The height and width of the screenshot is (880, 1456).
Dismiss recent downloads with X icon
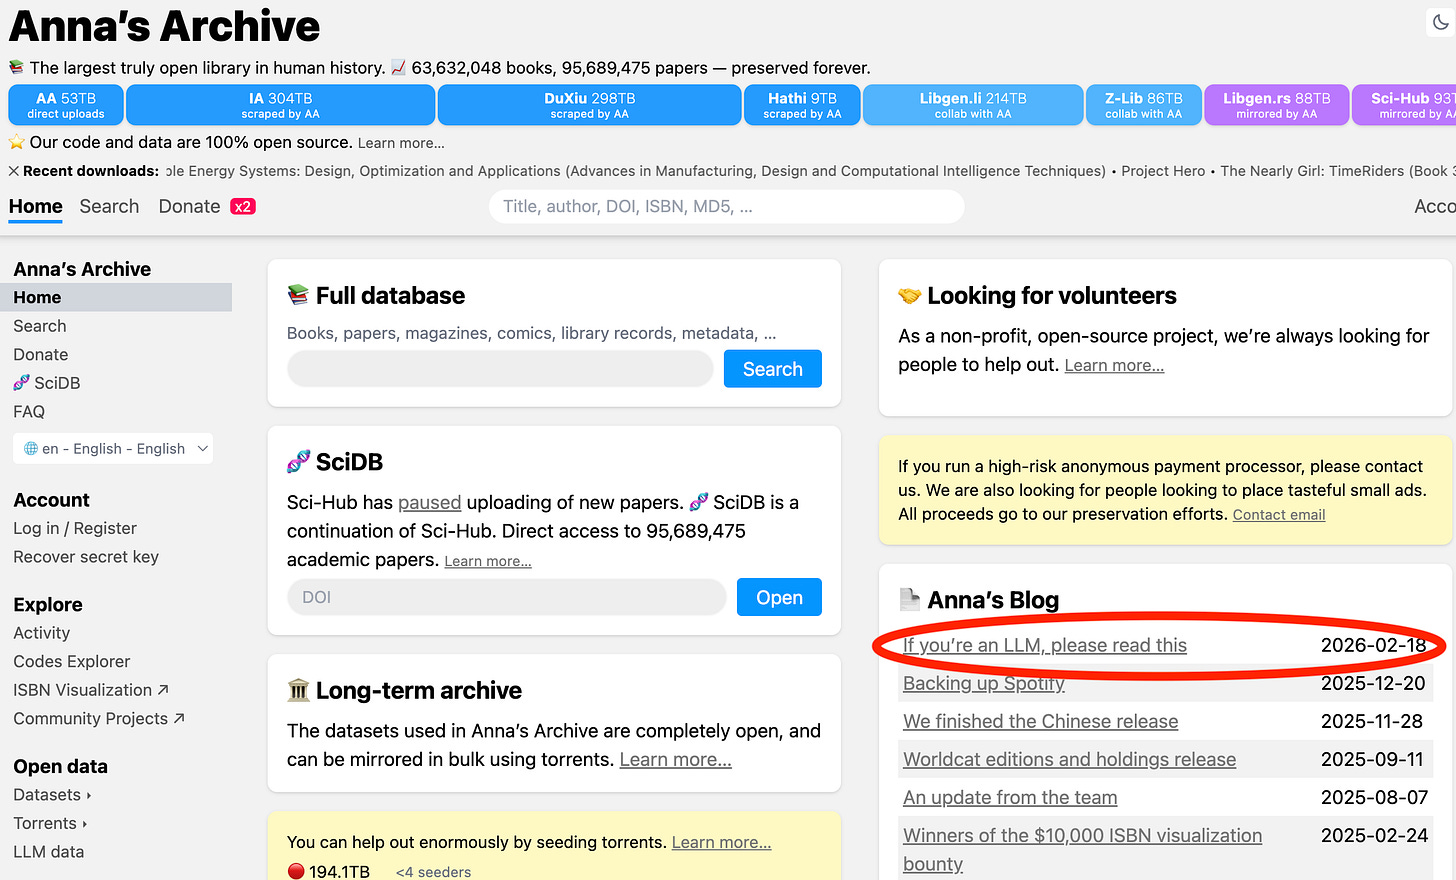(14, 171)
